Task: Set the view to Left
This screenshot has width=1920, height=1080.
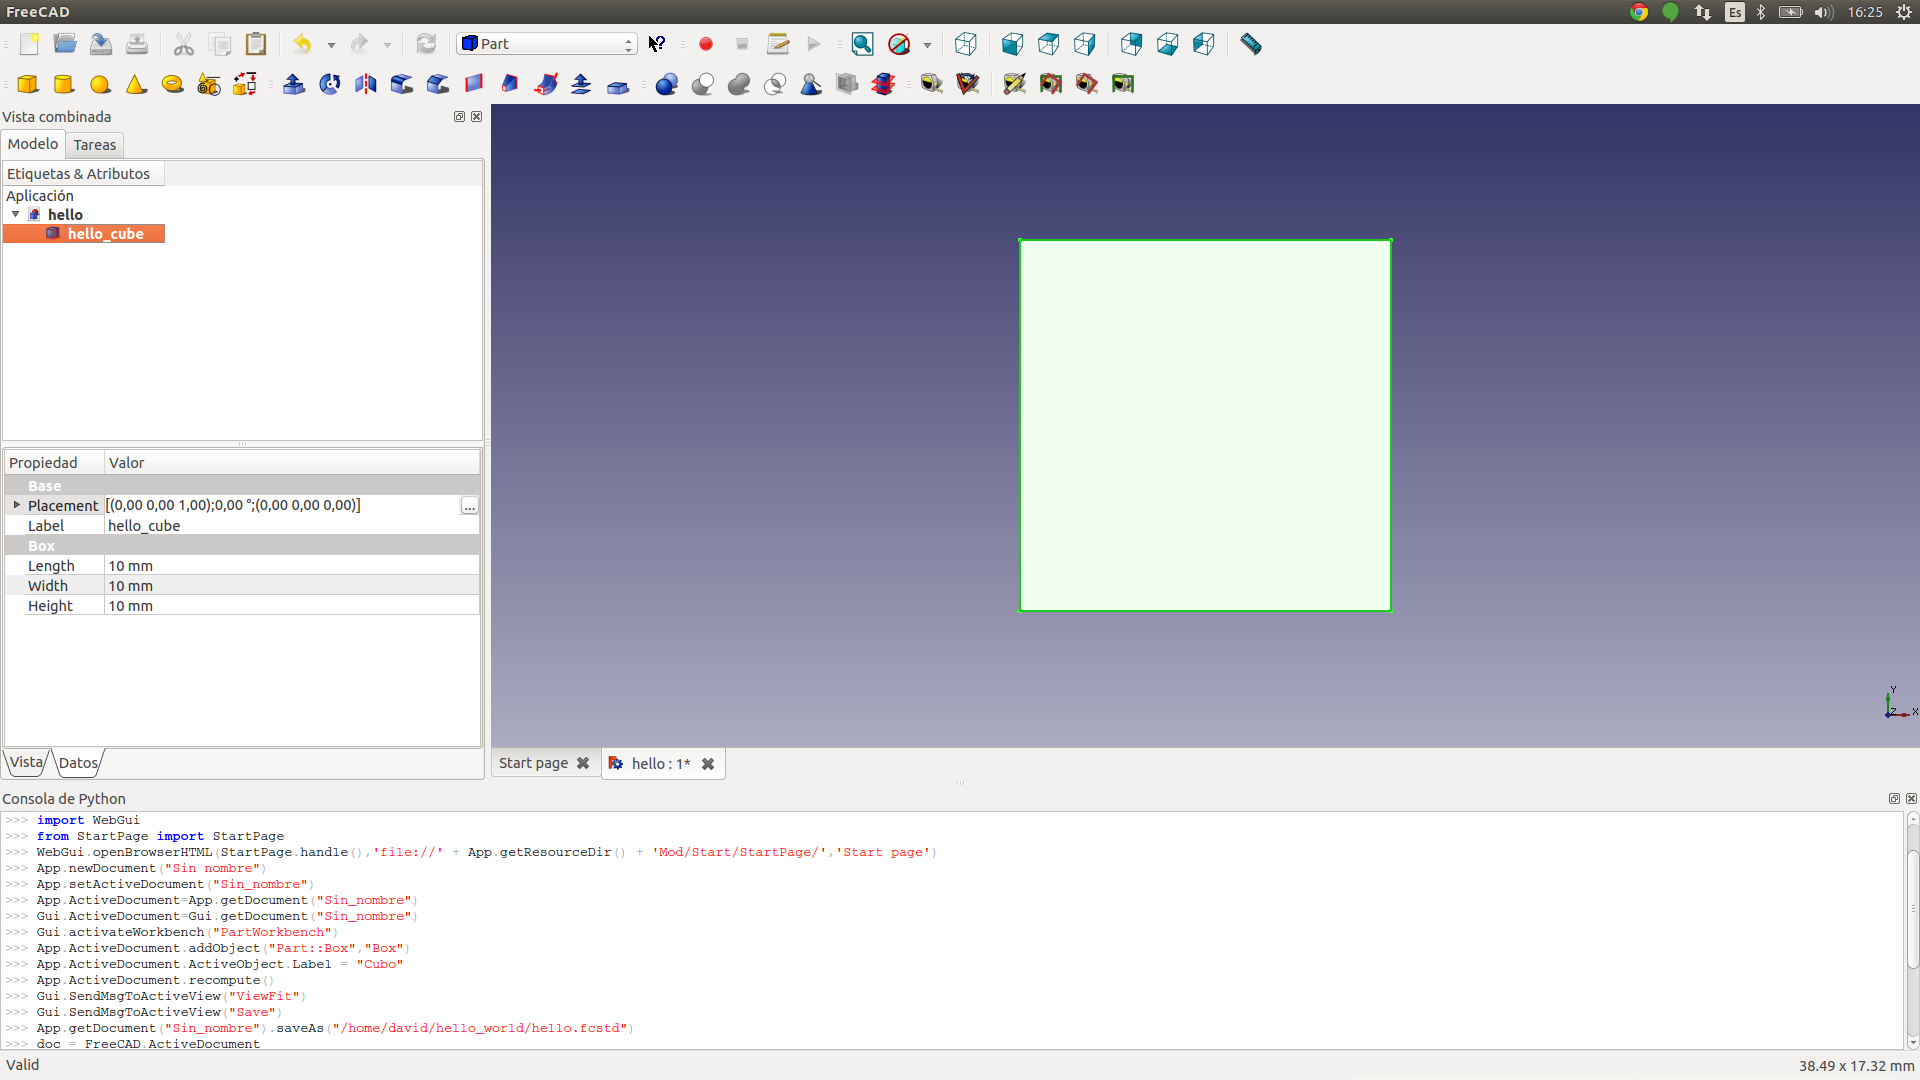Action: click(x=1204, y=44)
